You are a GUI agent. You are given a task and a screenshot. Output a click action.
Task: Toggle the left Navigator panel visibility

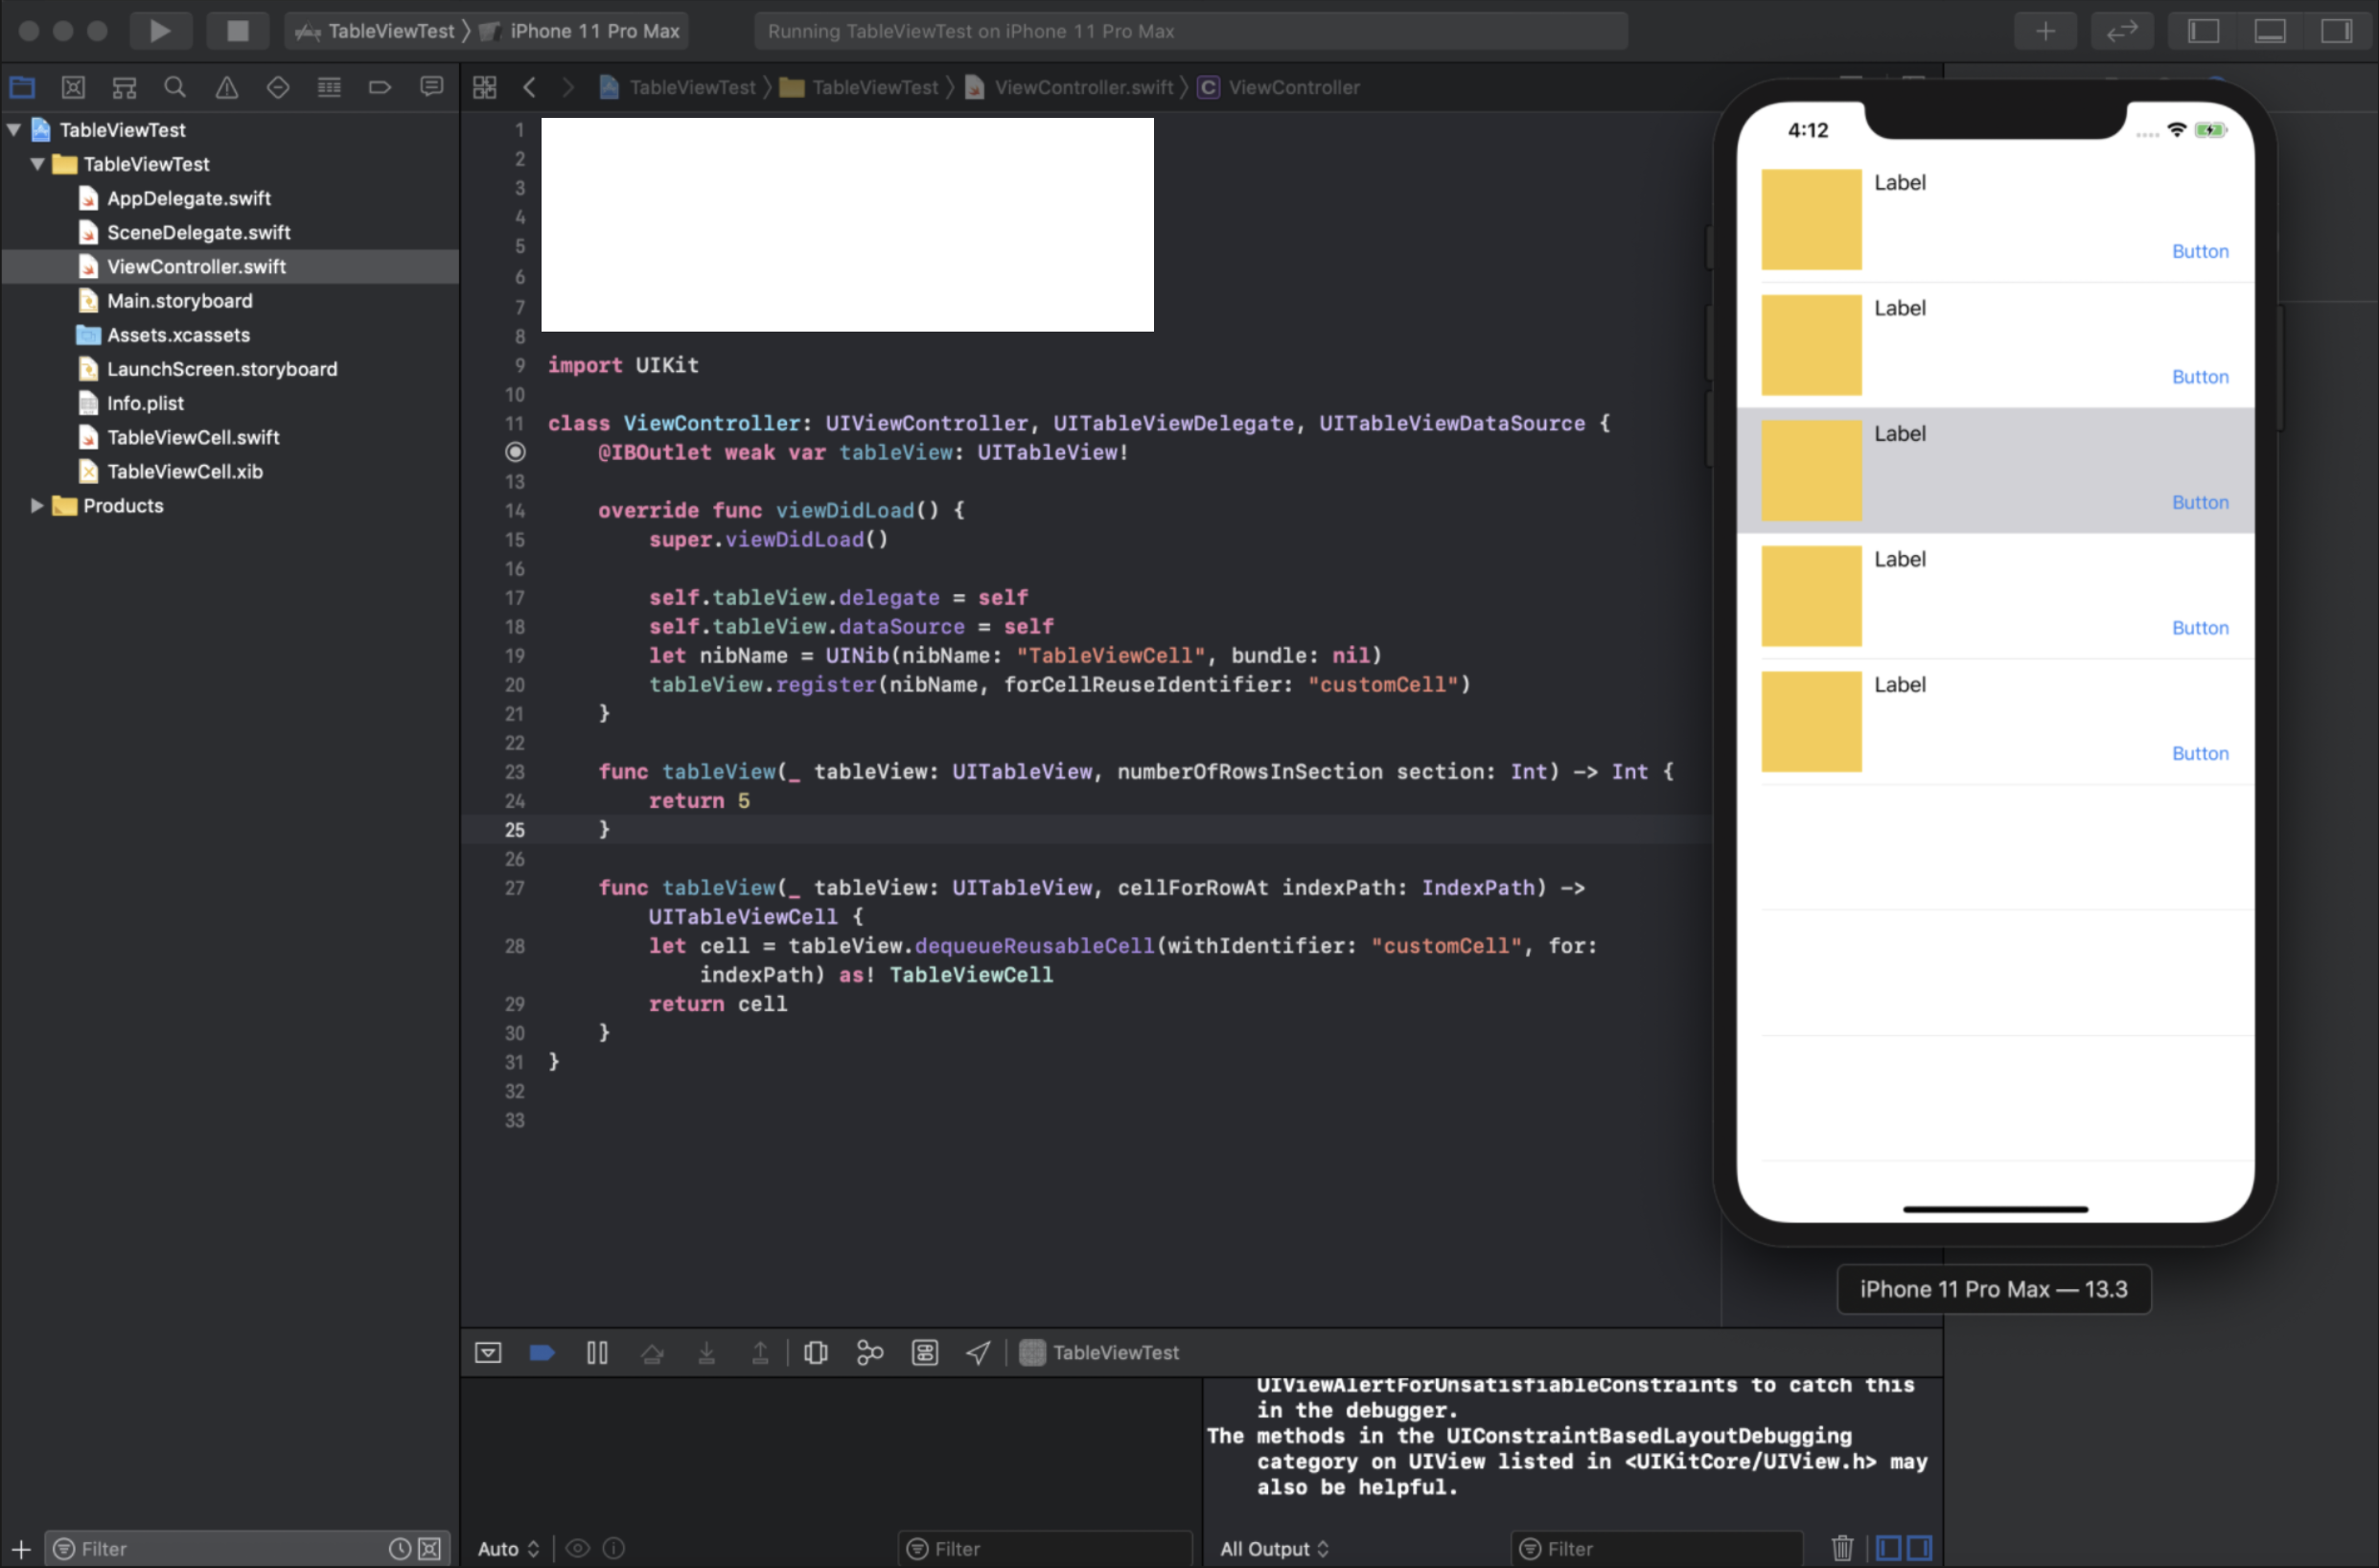pyautogui.click(x=2203, y=31)
